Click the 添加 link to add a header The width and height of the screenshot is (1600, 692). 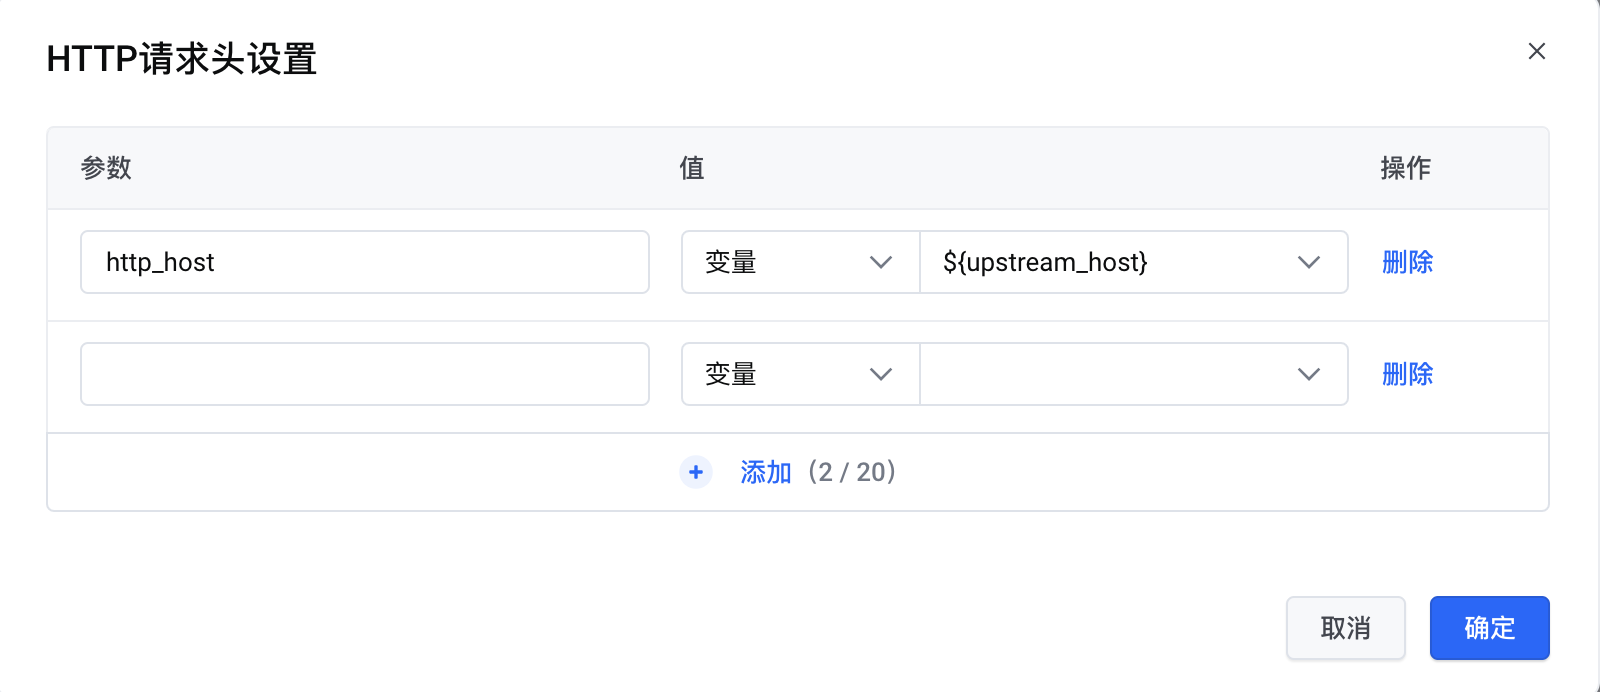766,472
